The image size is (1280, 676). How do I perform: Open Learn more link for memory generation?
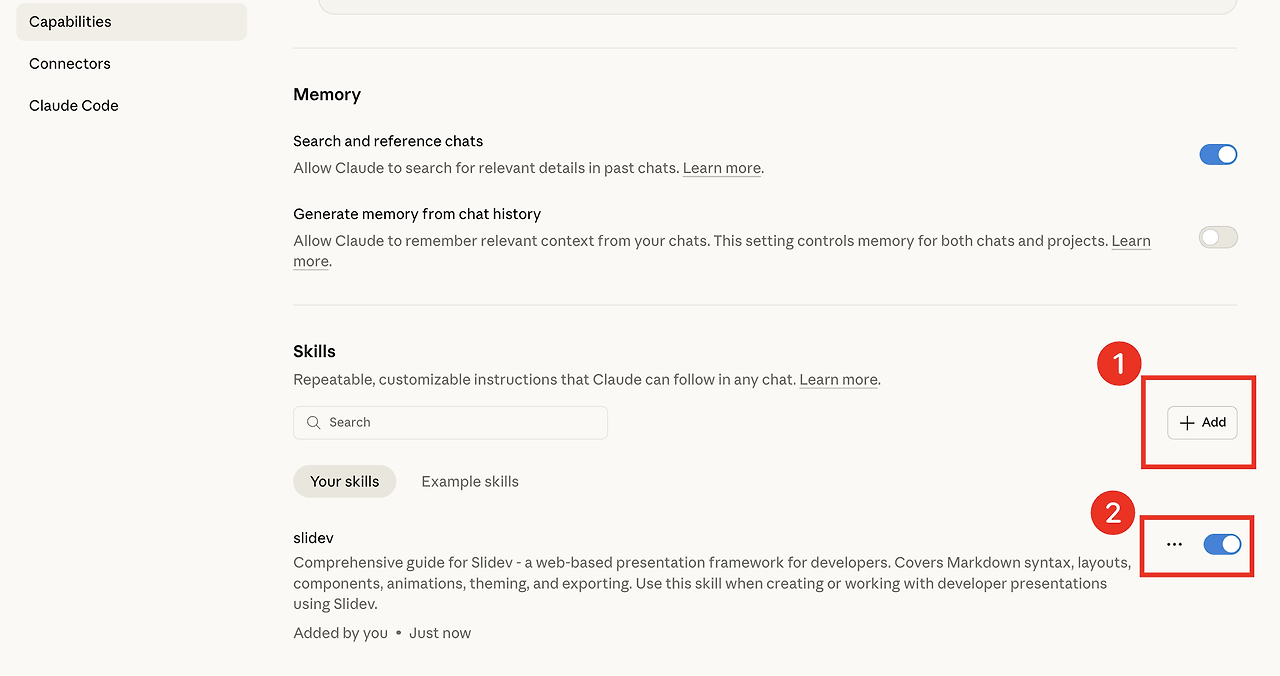point(1131,242)
